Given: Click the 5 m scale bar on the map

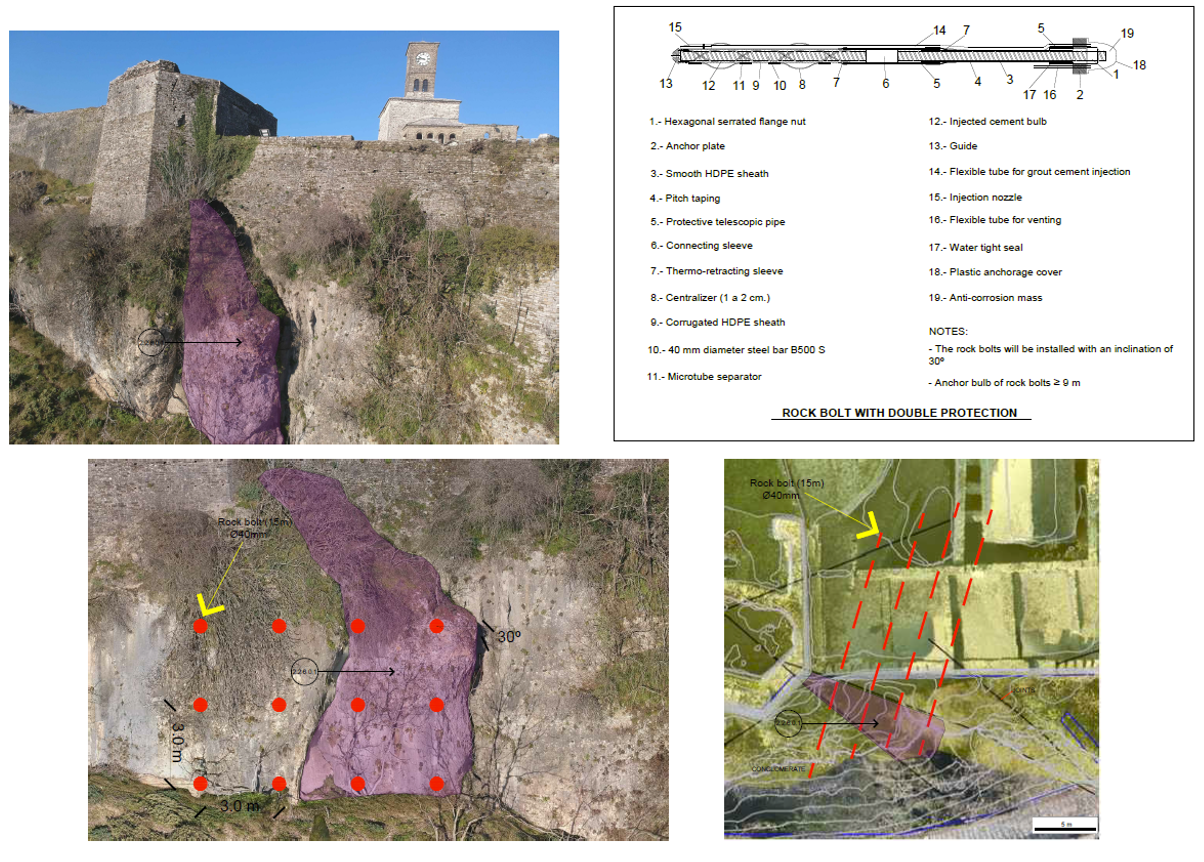Looking at the screenshot, I should 1065,825.
